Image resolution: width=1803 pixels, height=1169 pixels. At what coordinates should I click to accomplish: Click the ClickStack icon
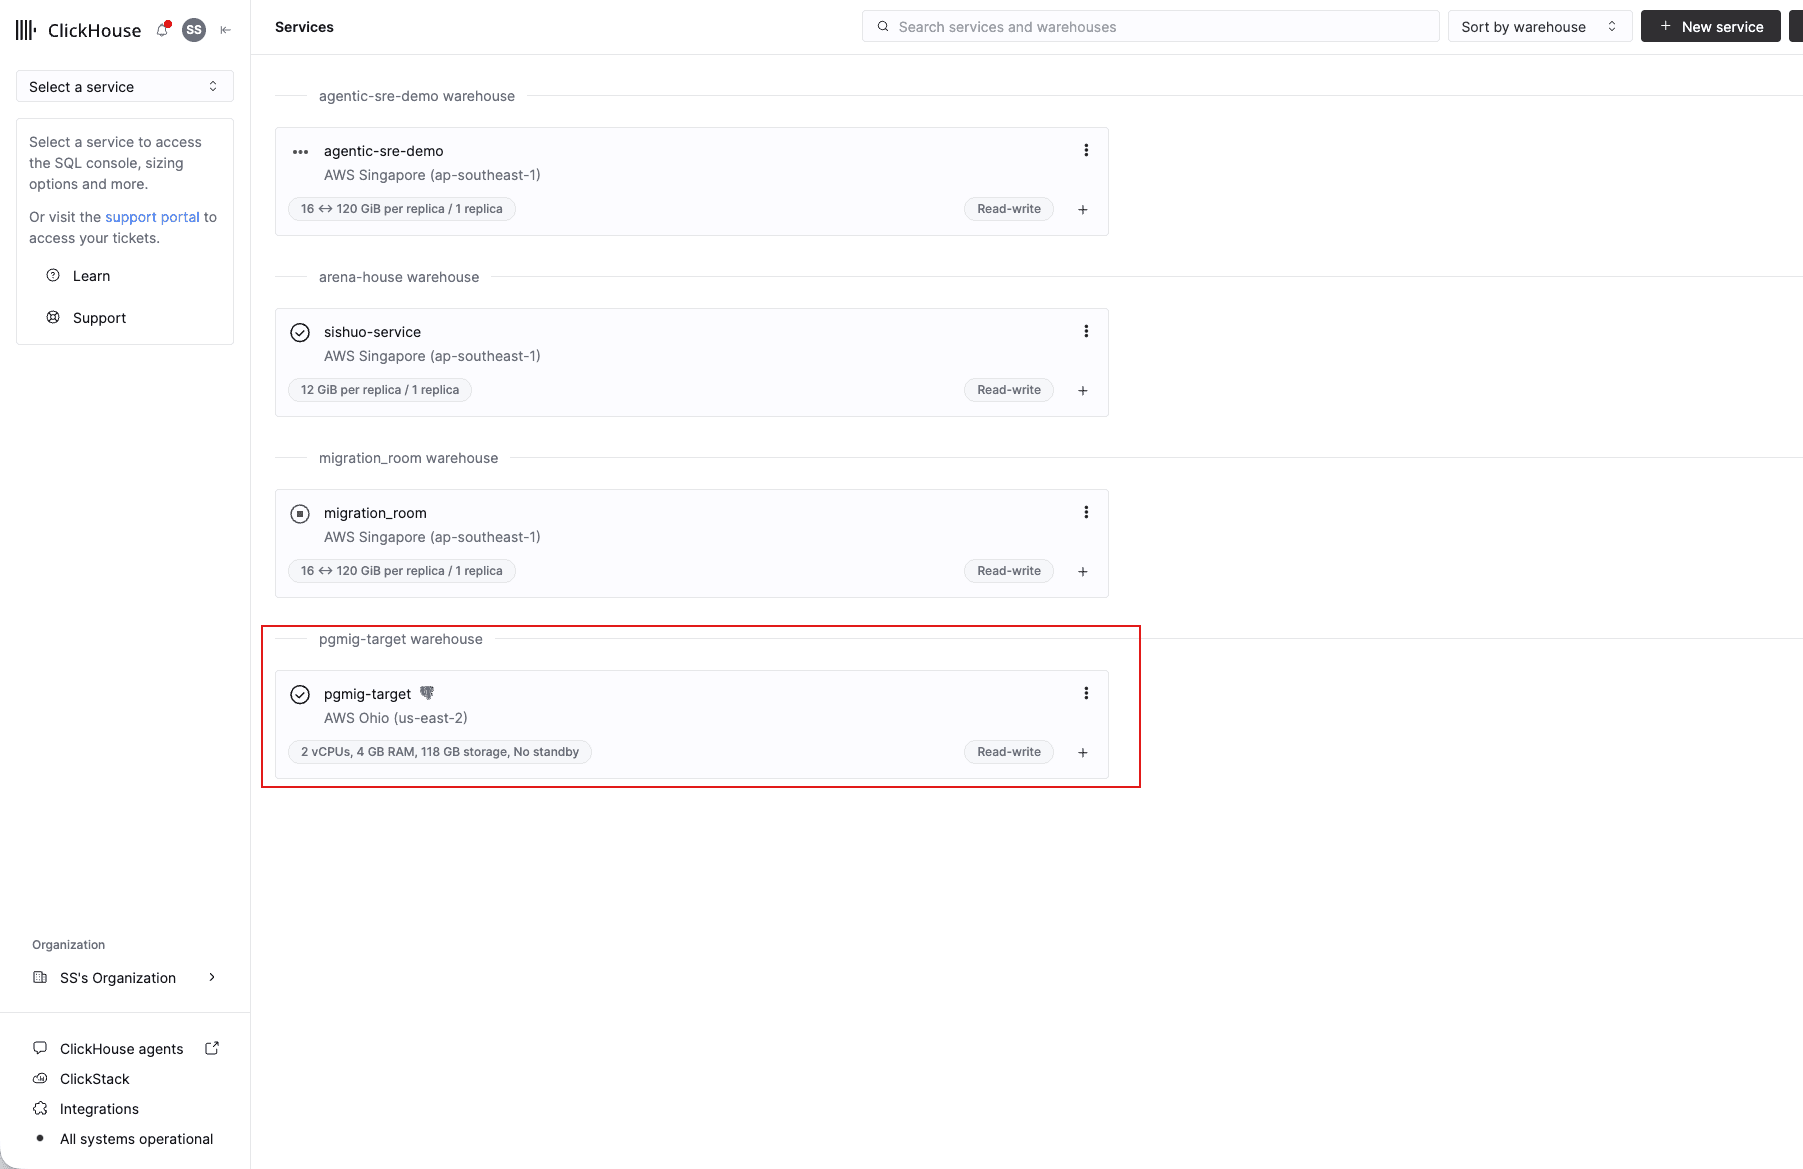tap(40, 1078)
